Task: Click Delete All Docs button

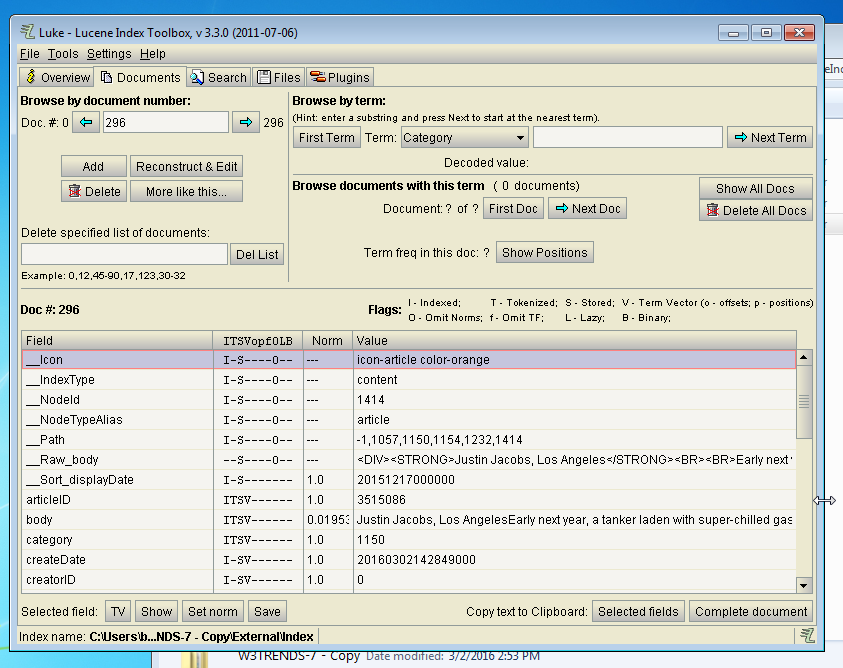Action: tap(755, 210)
